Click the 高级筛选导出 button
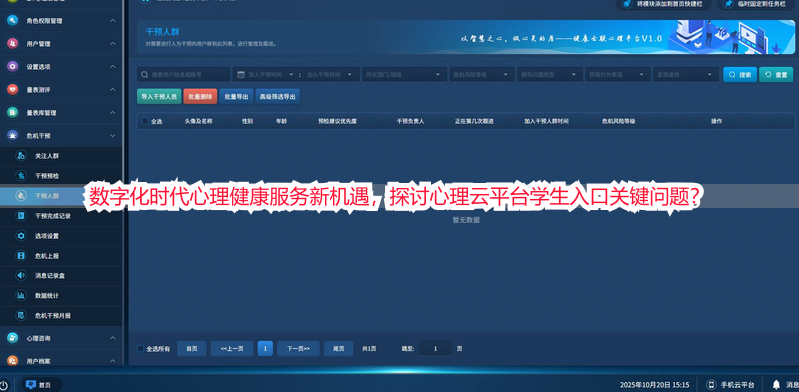The height and width of the screenshot is (392, 799). tap(277, 96)
